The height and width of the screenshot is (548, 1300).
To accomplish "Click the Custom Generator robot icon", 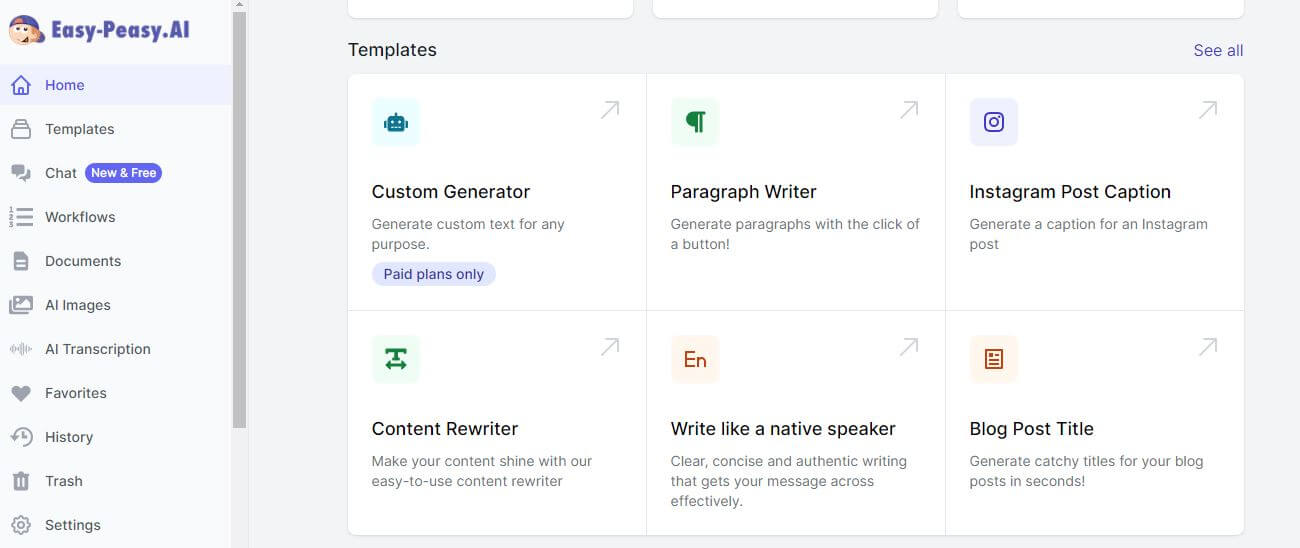I will pos(396,122).
